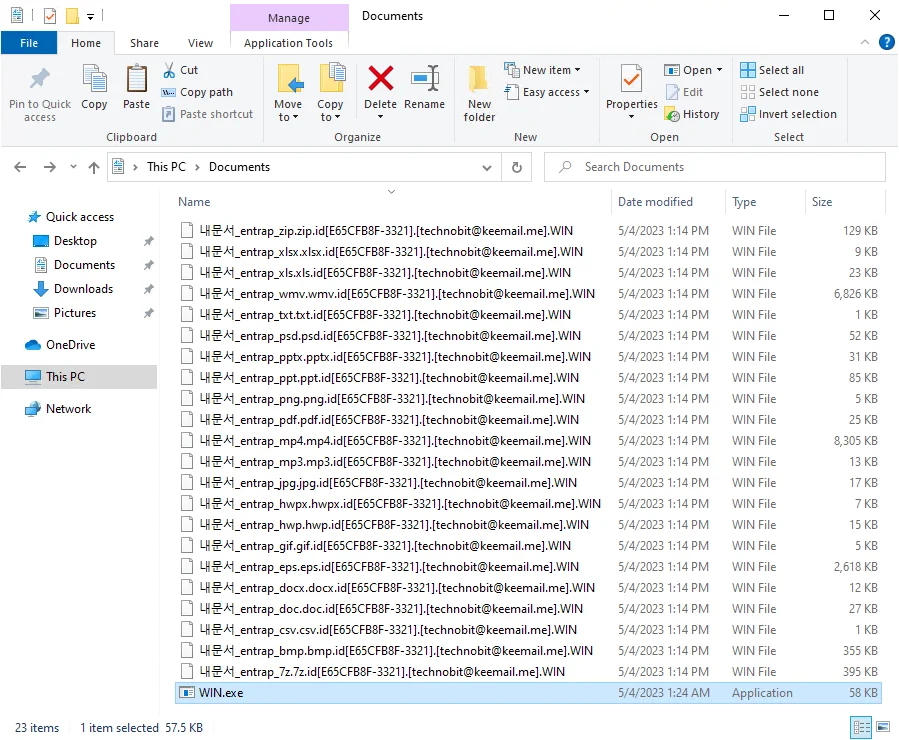Open History in the ribbon
The height and width of the screenshot is (740, 899).
click(x=692, y=114)
